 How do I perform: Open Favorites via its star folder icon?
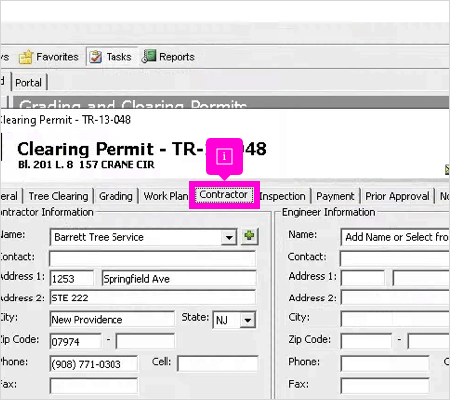tap(26, 57)
